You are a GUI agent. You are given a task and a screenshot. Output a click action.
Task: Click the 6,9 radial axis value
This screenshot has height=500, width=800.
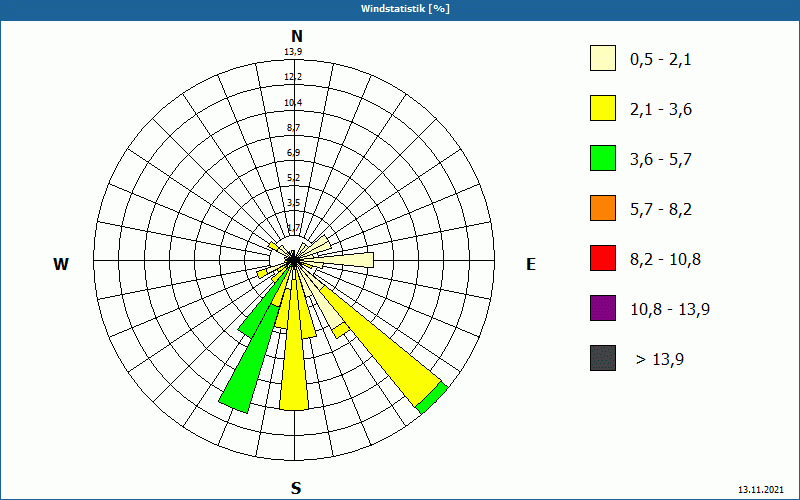tap(293, 153)
